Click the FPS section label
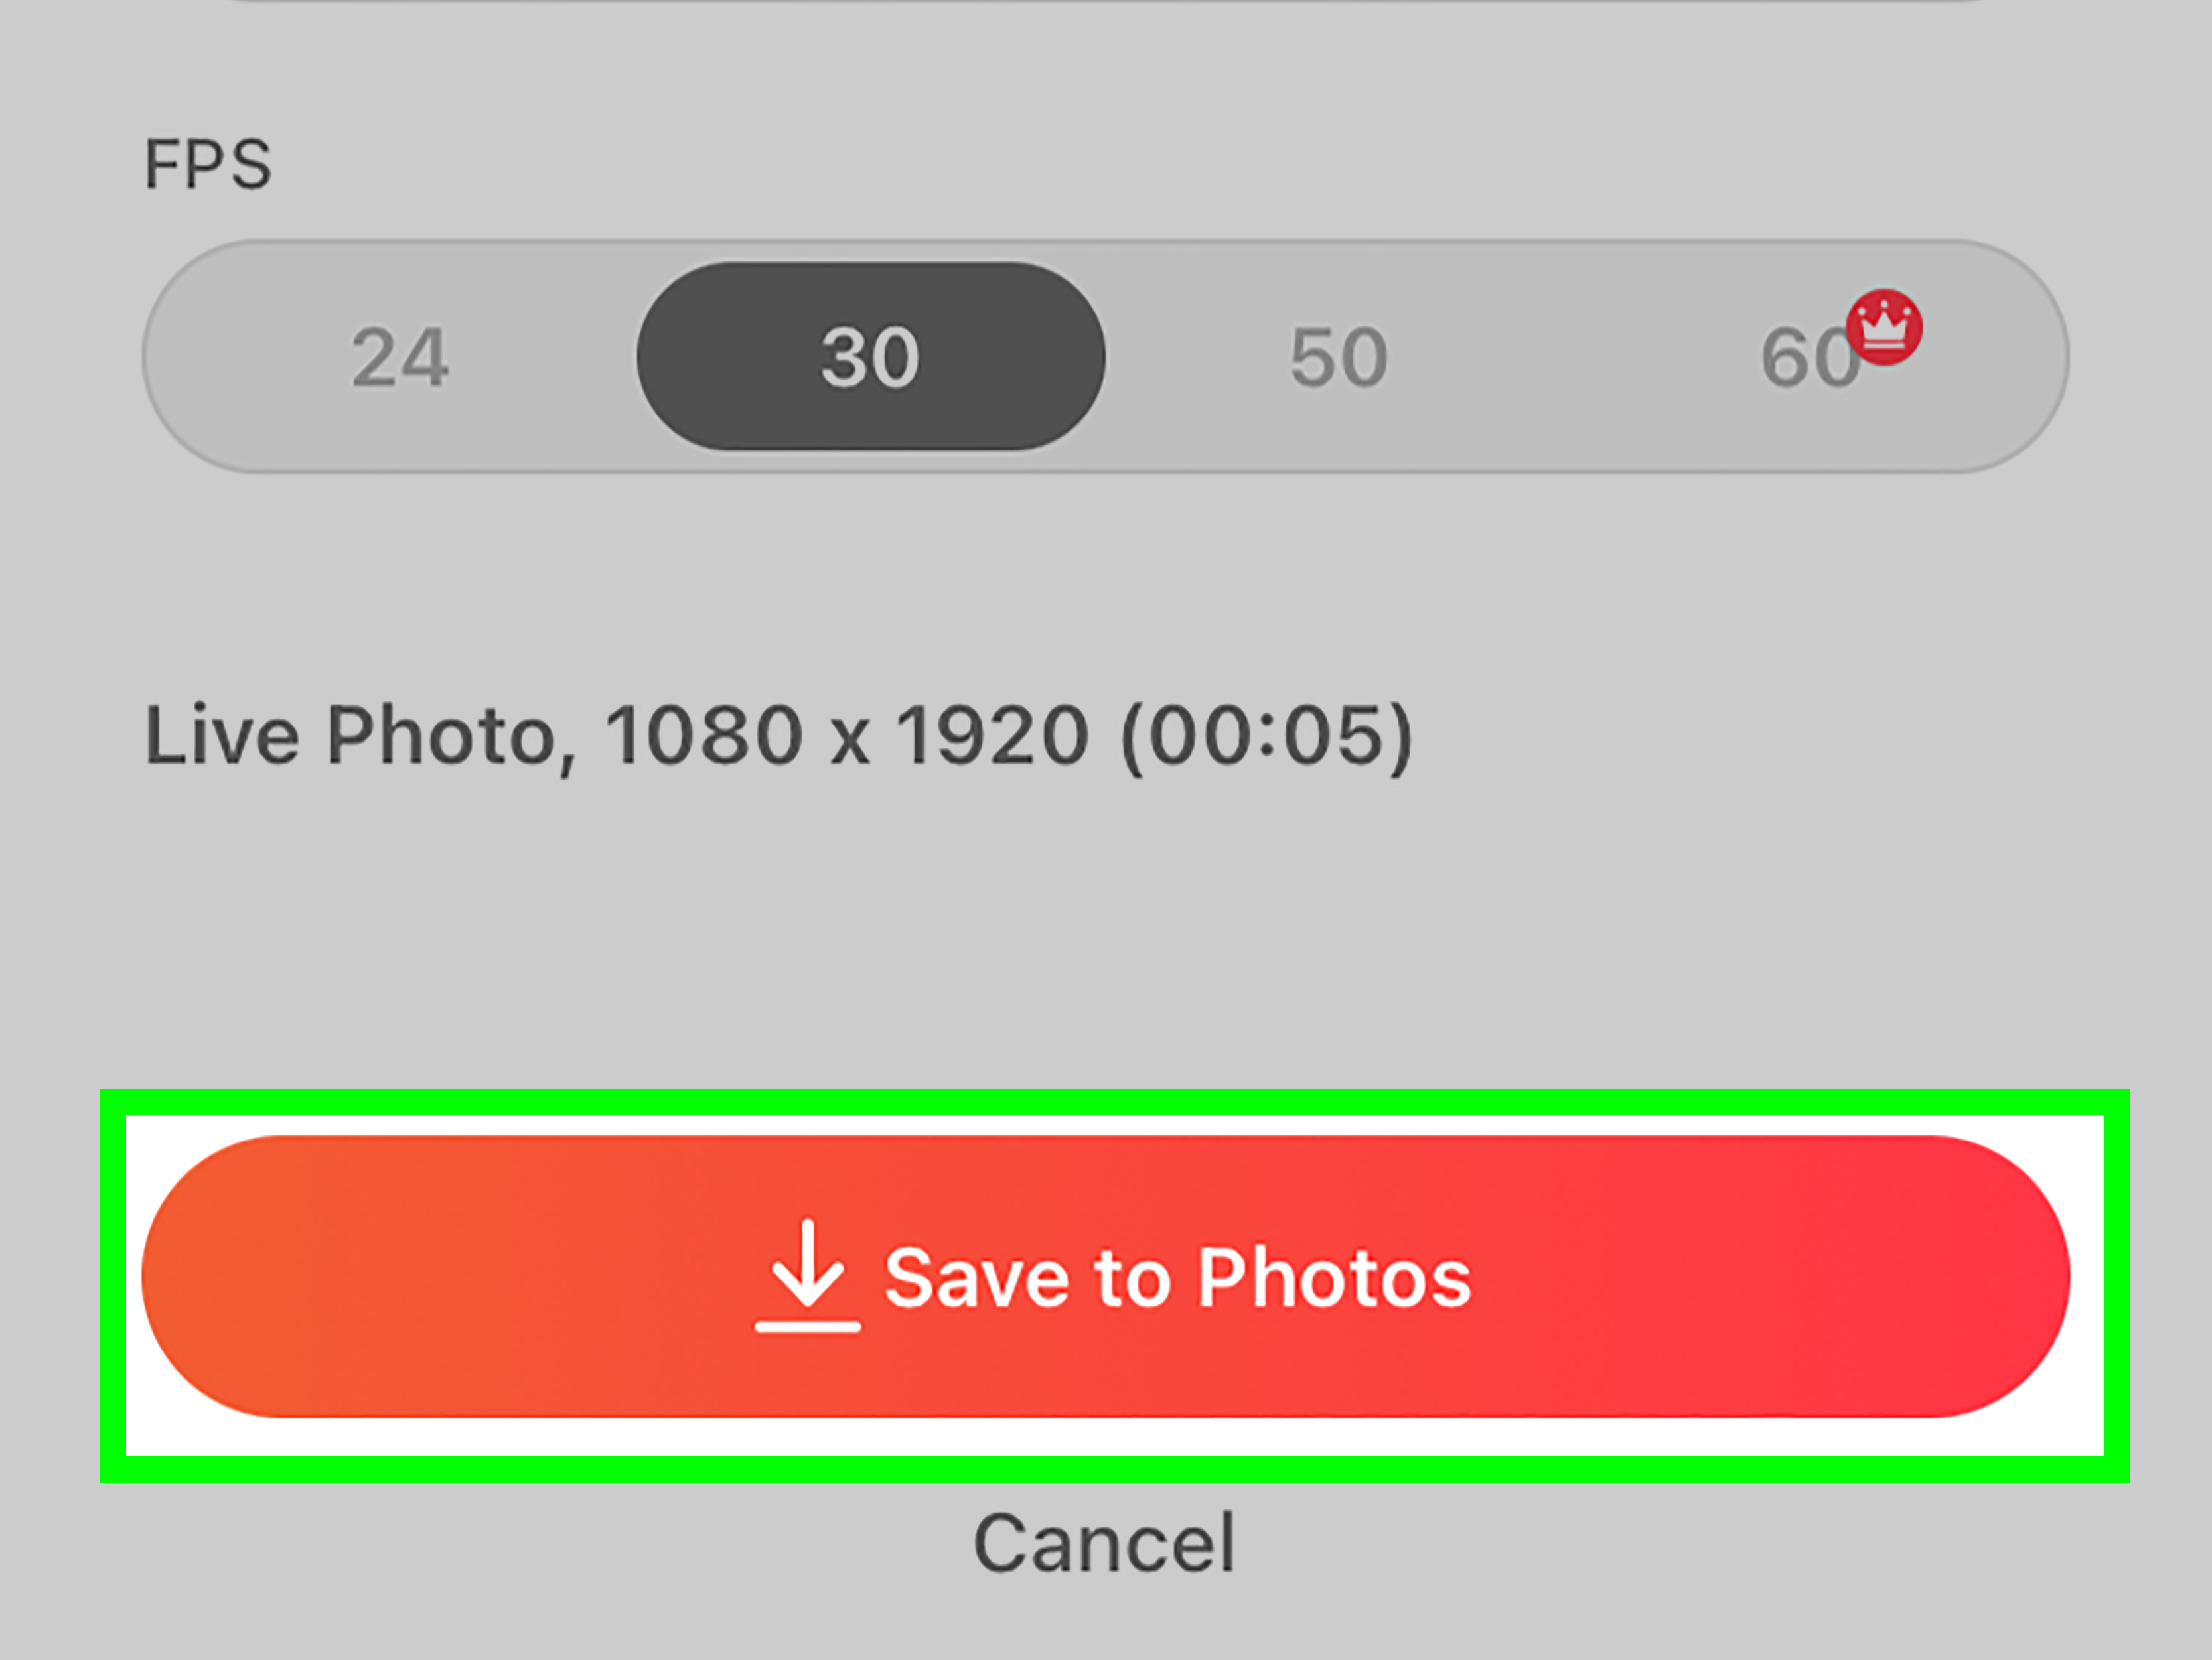The height and width of the screenshot is (1660, 2212). click(208, 165)
